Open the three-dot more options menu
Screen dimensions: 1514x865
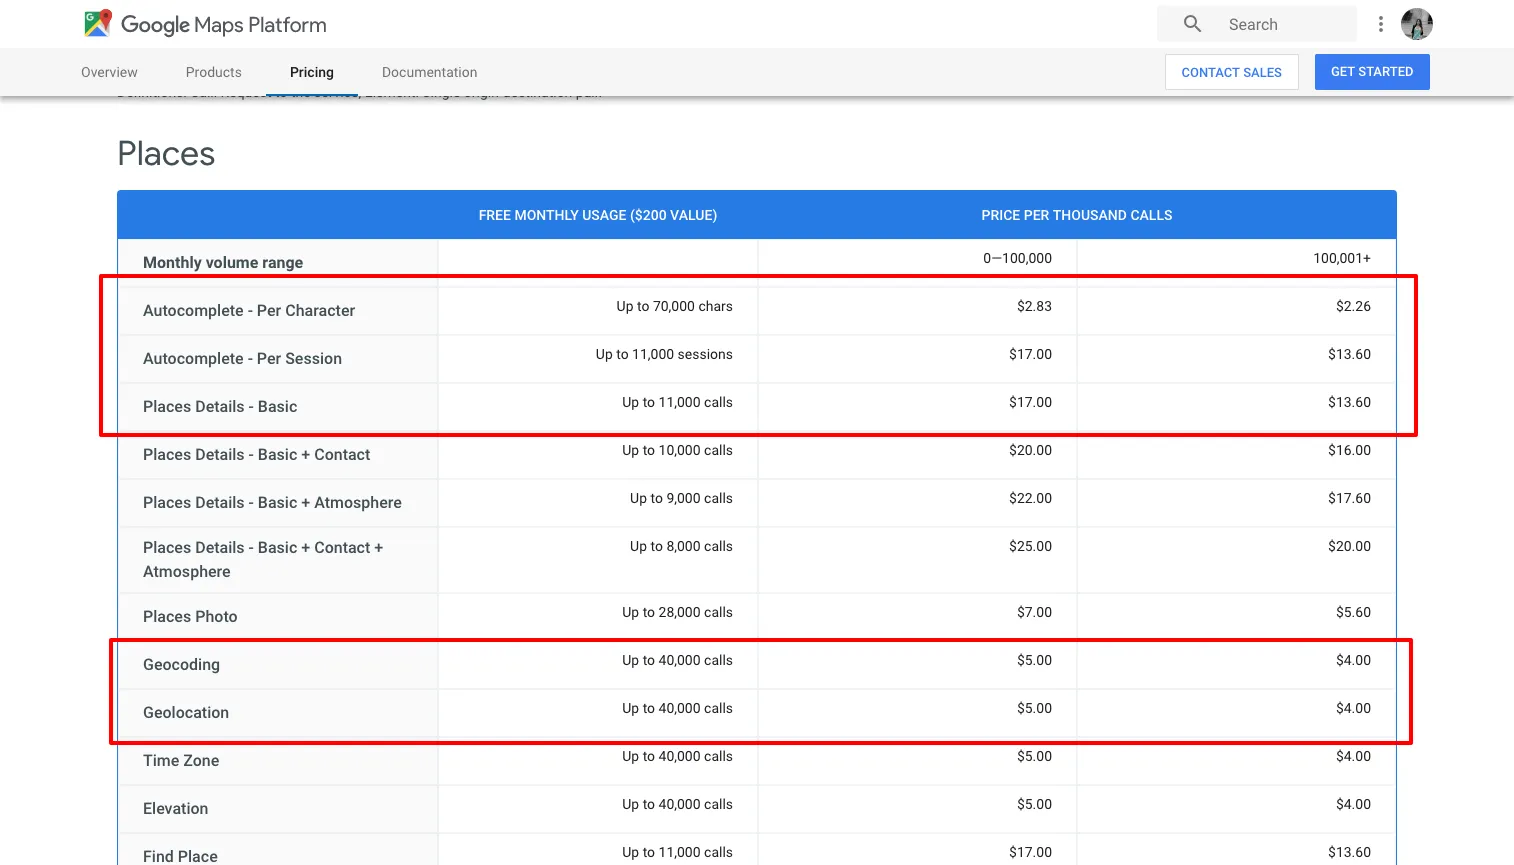1381,24
